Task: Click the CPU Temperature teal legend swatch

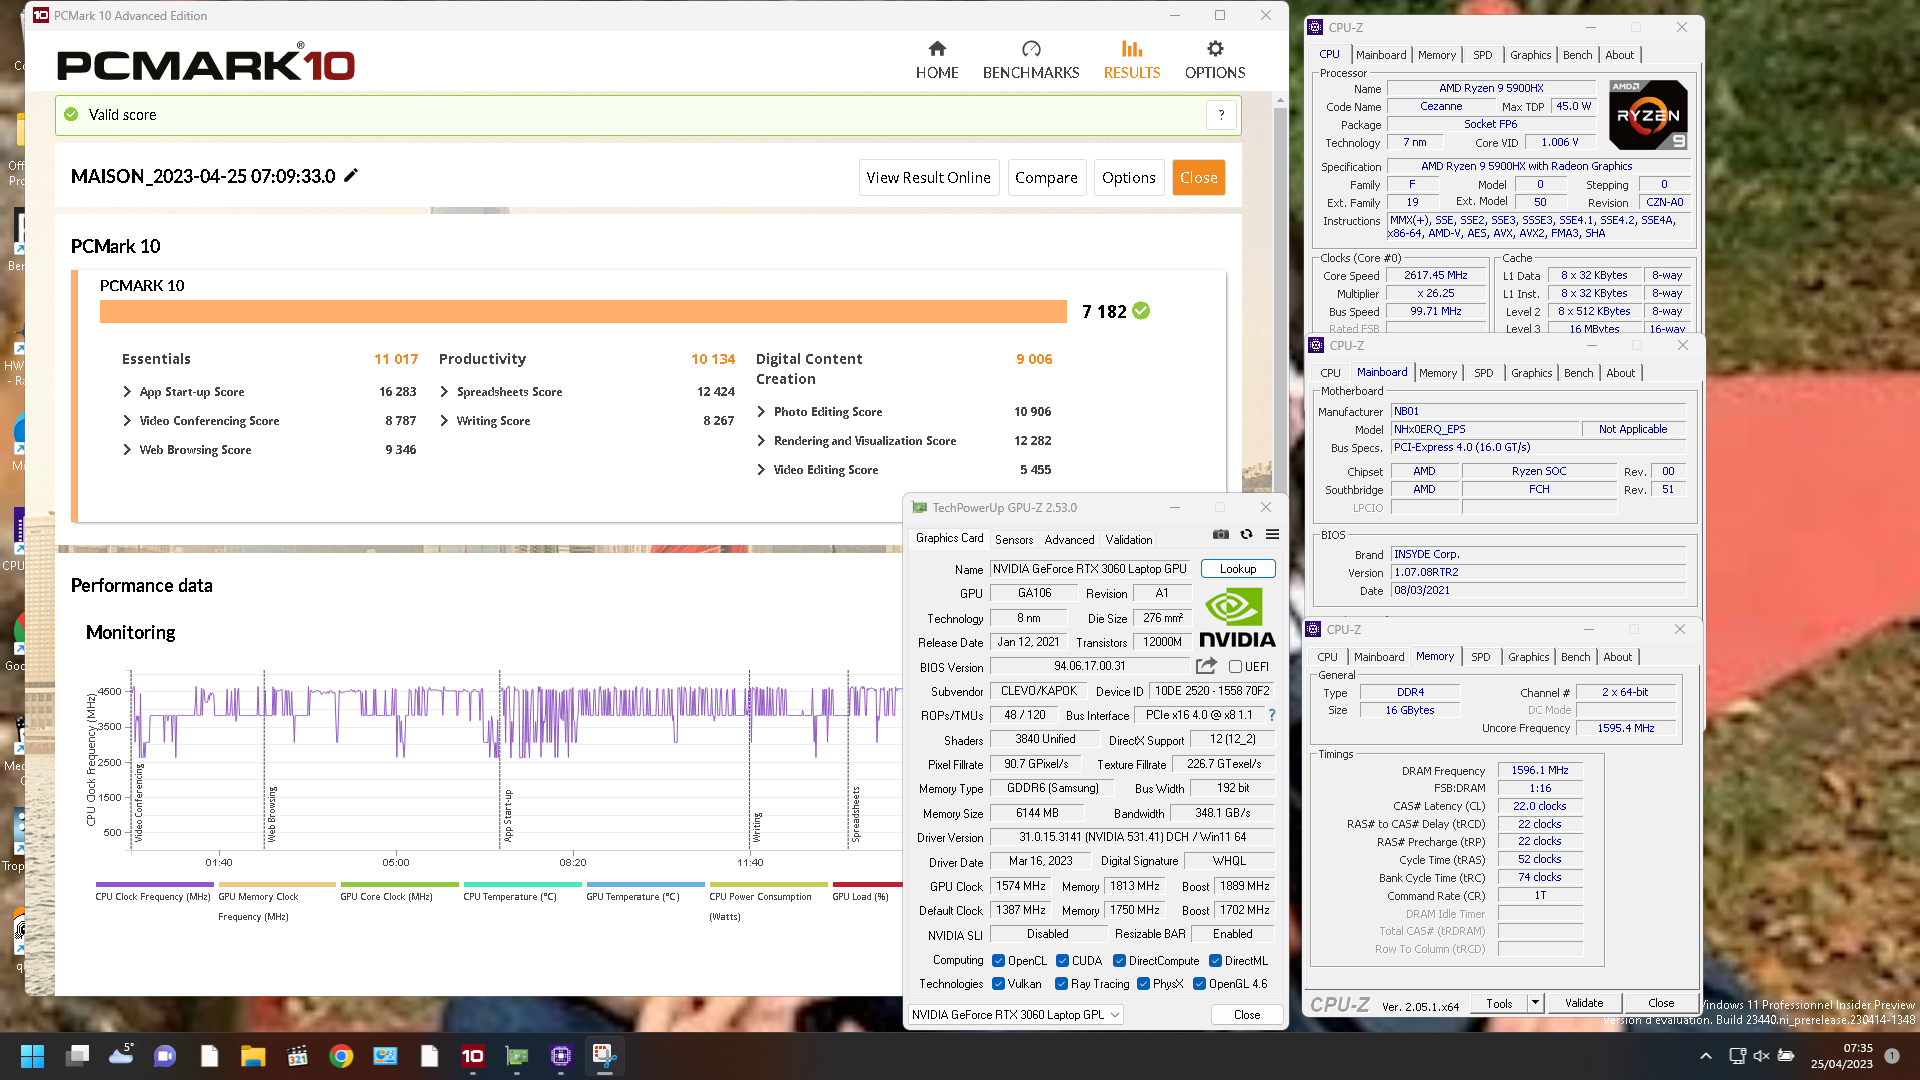Action: point(522,885)
